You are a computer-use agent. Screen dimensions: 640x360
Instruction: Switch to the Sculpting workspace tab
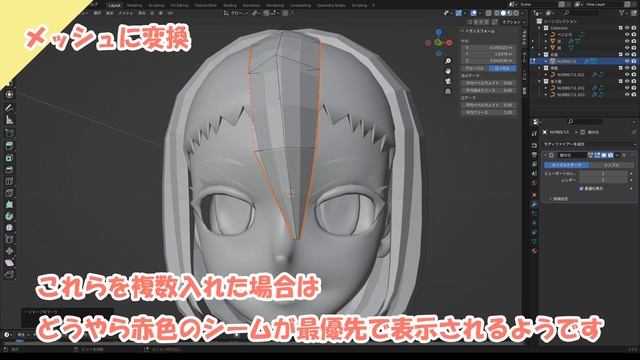click(156, 5)
